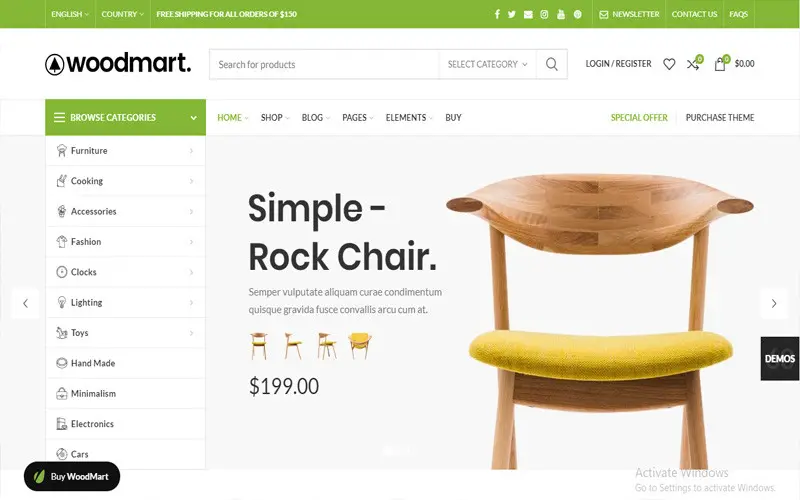Image resolution: width=800 pixels, height=500 pixels.
Task: Open the Twitter social icon
Action: point(512,14)
